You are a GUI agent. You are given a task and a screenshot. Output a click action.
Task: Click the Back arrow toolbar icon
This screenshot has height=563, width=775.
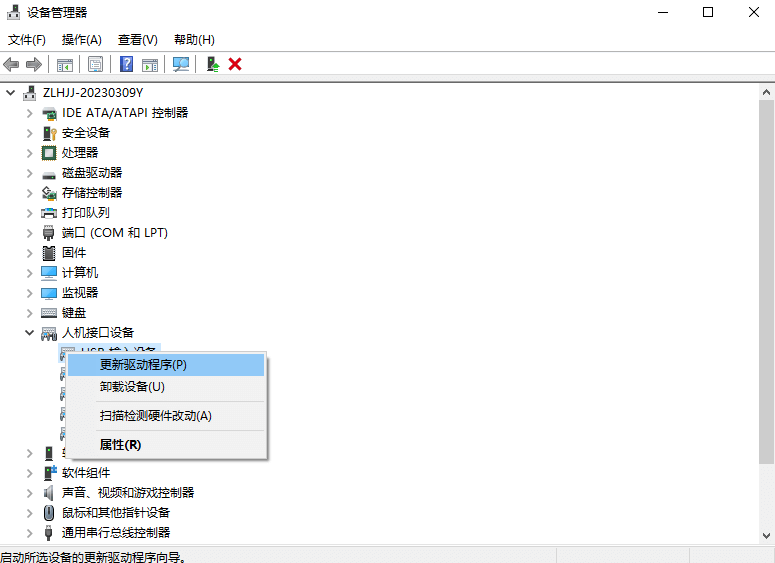coord(11,64)
